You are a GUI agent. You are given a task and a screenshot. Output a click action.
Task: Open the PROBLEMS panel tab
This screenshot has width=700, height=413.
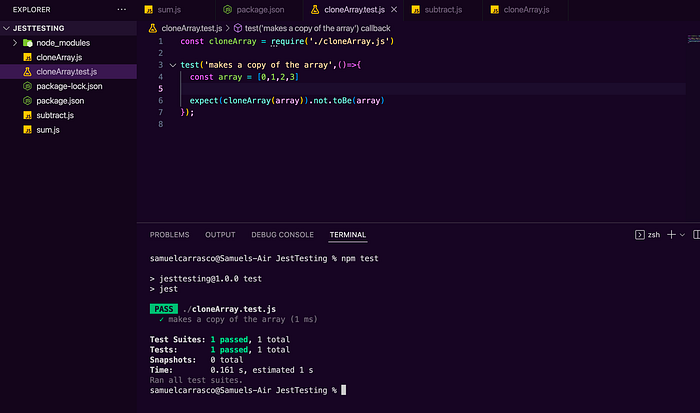tap(169, 235)
